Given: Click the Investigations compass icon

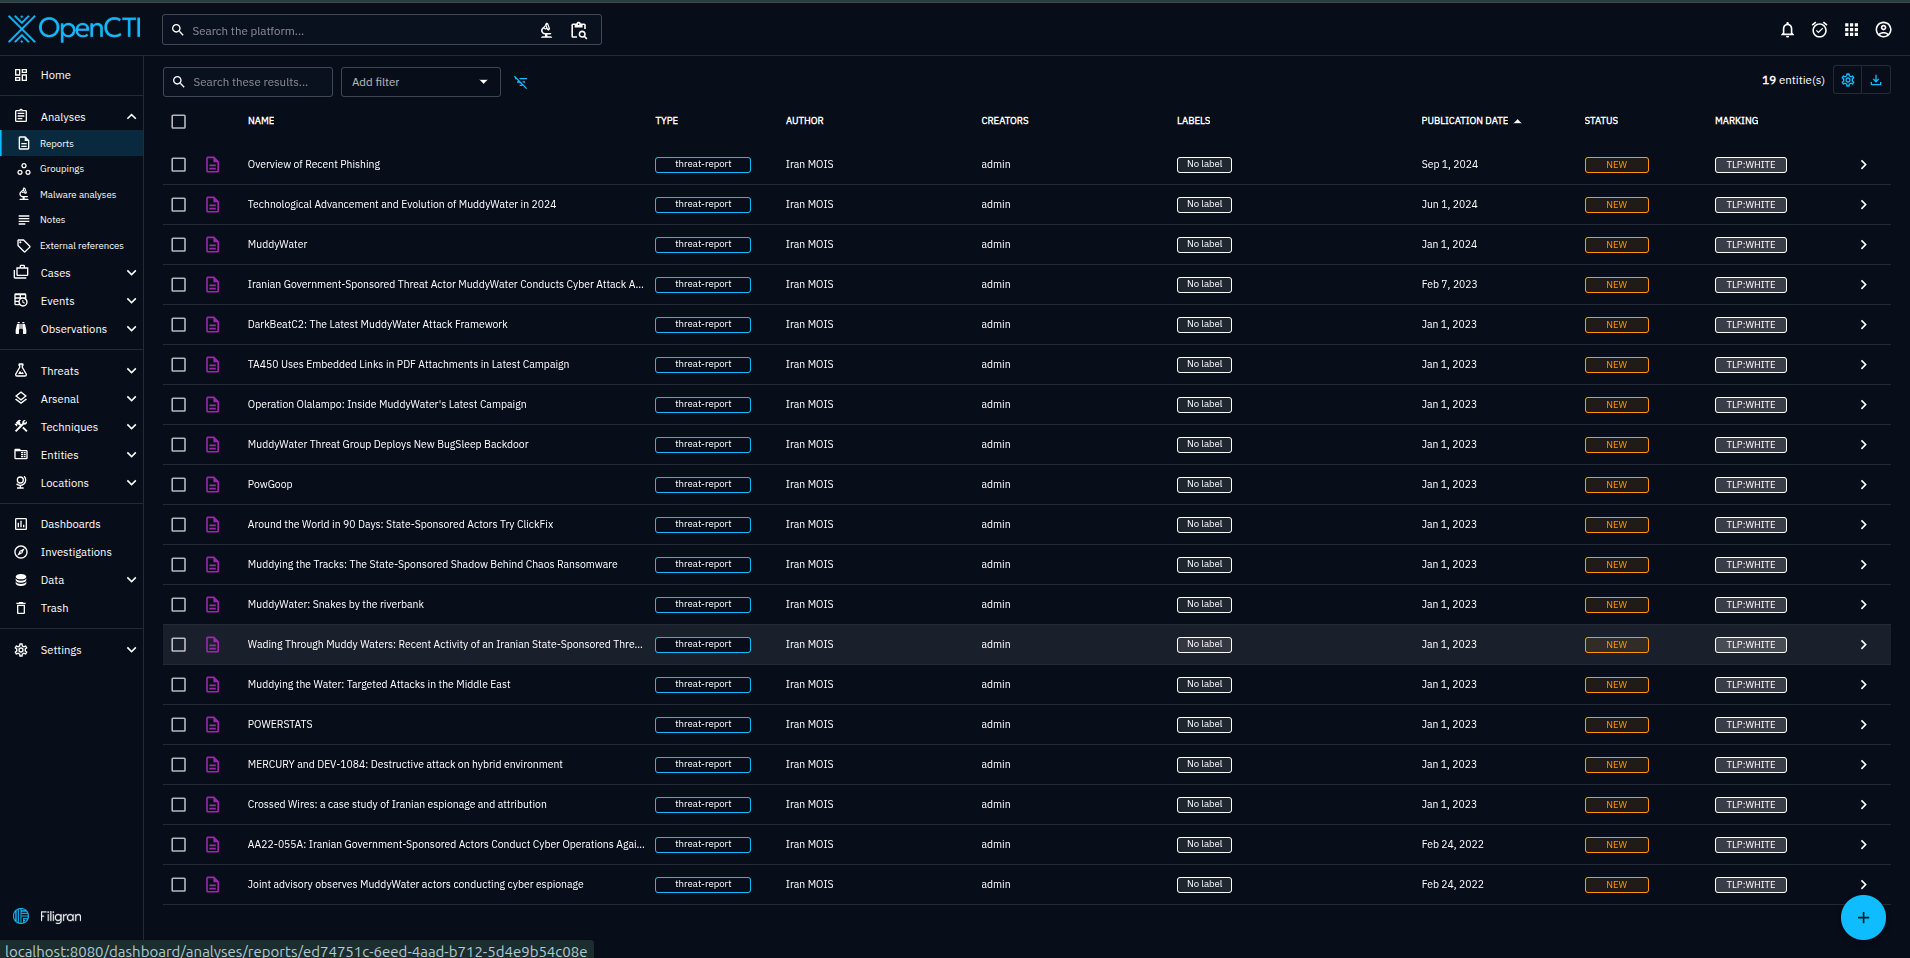Looking at the screenshot, I should pyautogui.click(x=21, y=552).
